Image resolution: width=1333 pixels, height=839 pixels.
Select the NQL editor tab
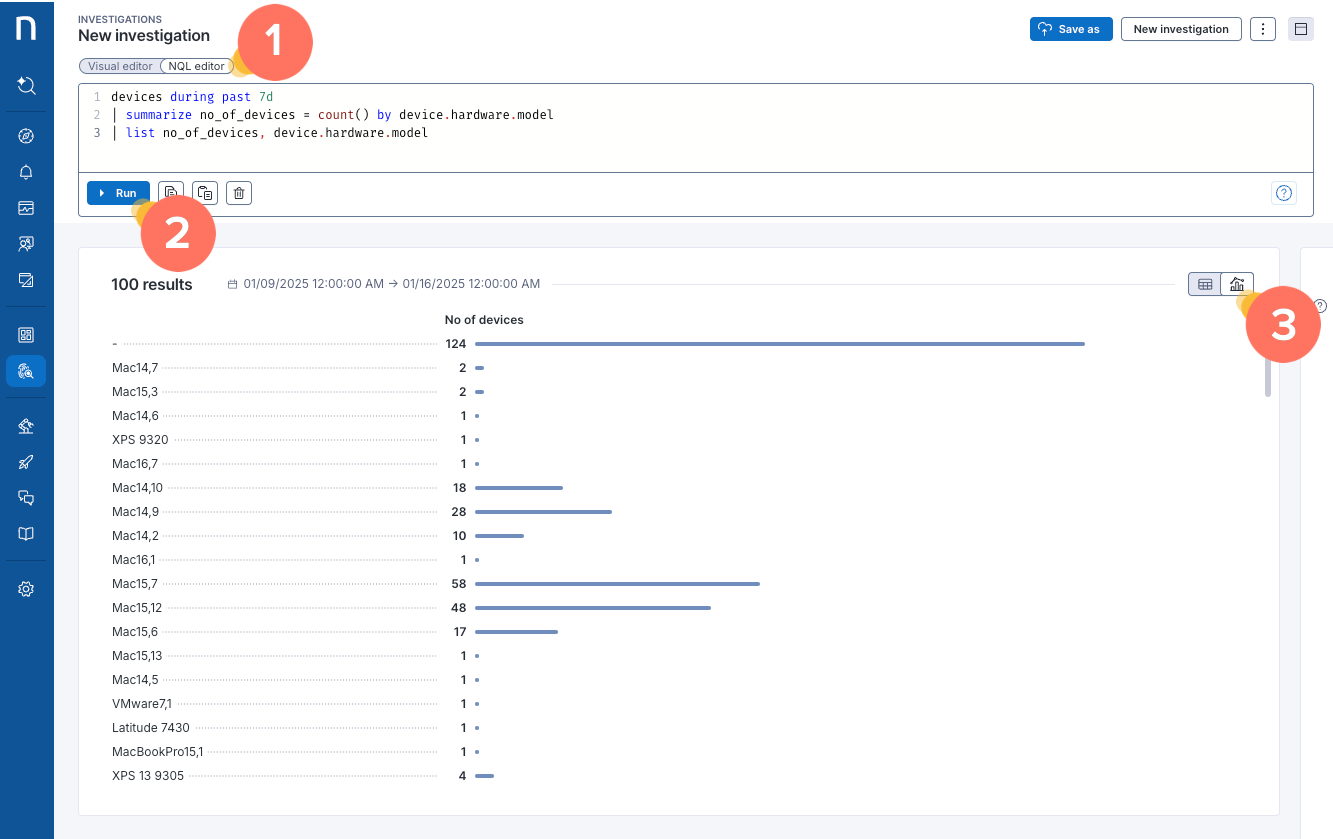(x=196, y=65)
